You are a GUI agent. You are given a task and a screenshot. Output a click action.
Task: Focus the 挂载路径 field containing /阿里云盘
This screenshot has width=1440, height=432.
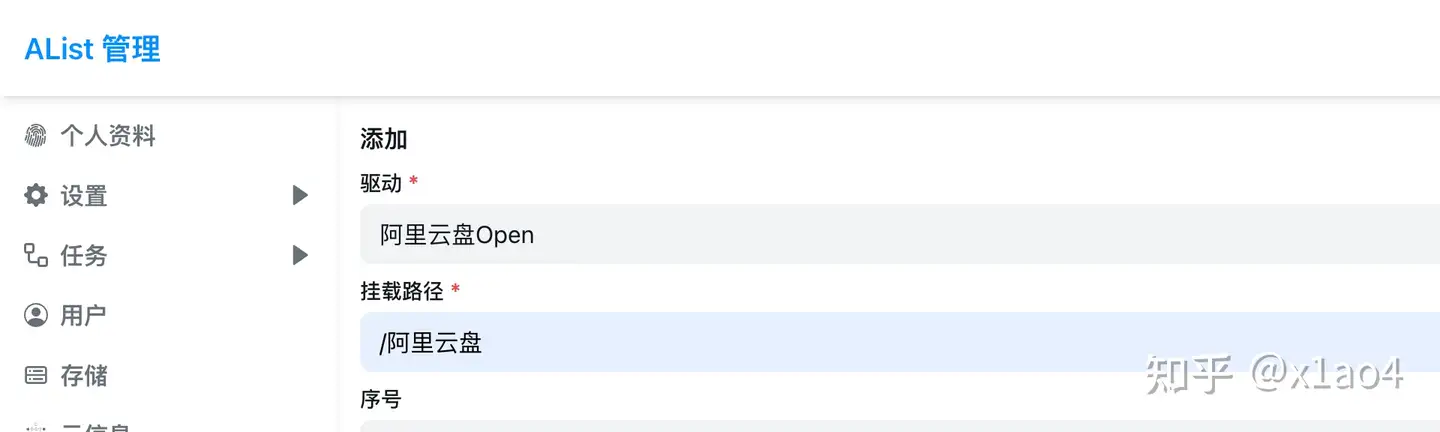tap(898, 343)
